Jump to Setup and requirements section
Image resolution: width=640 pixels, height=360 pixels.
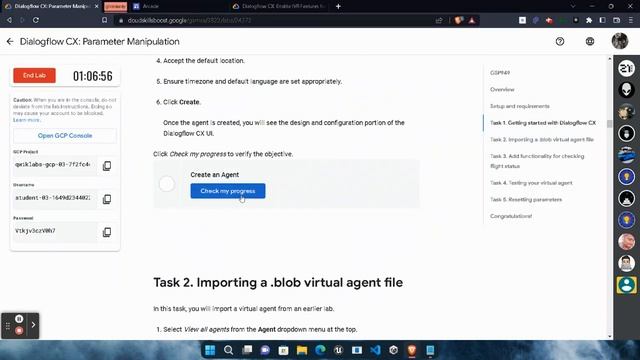(520, 106)
